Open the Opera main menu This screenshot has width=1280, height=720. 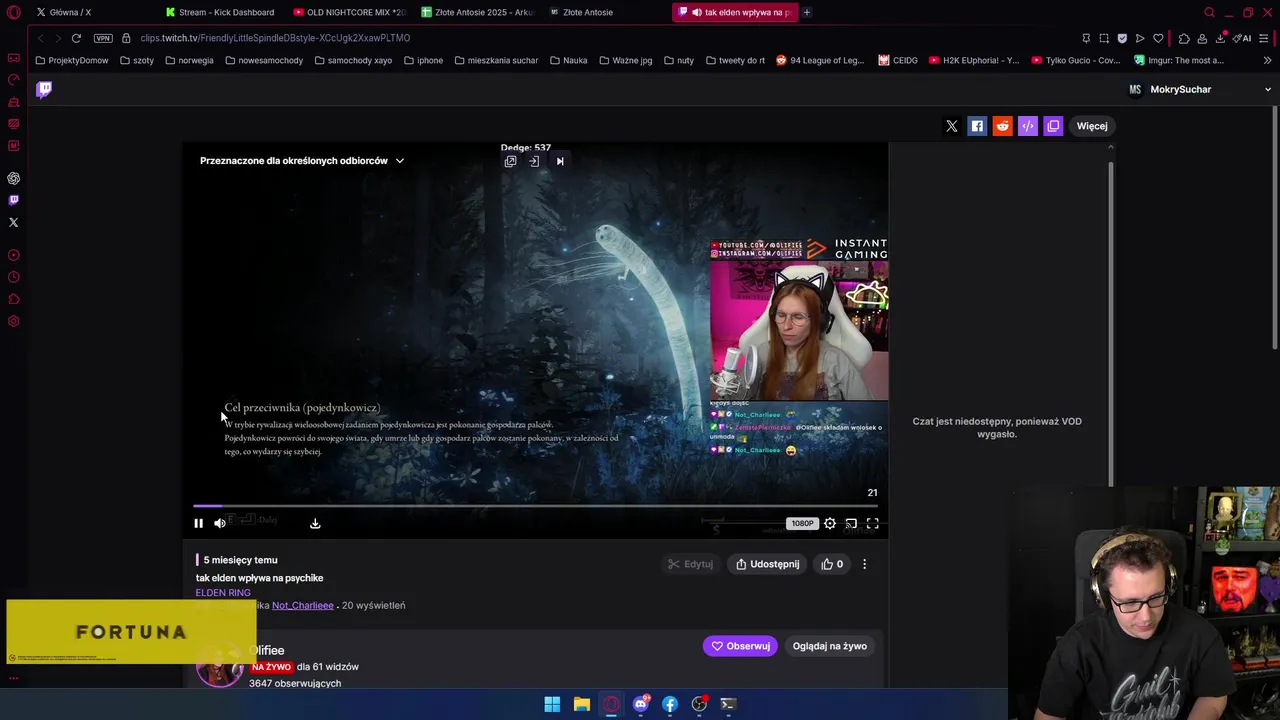(x=13, y=12)
